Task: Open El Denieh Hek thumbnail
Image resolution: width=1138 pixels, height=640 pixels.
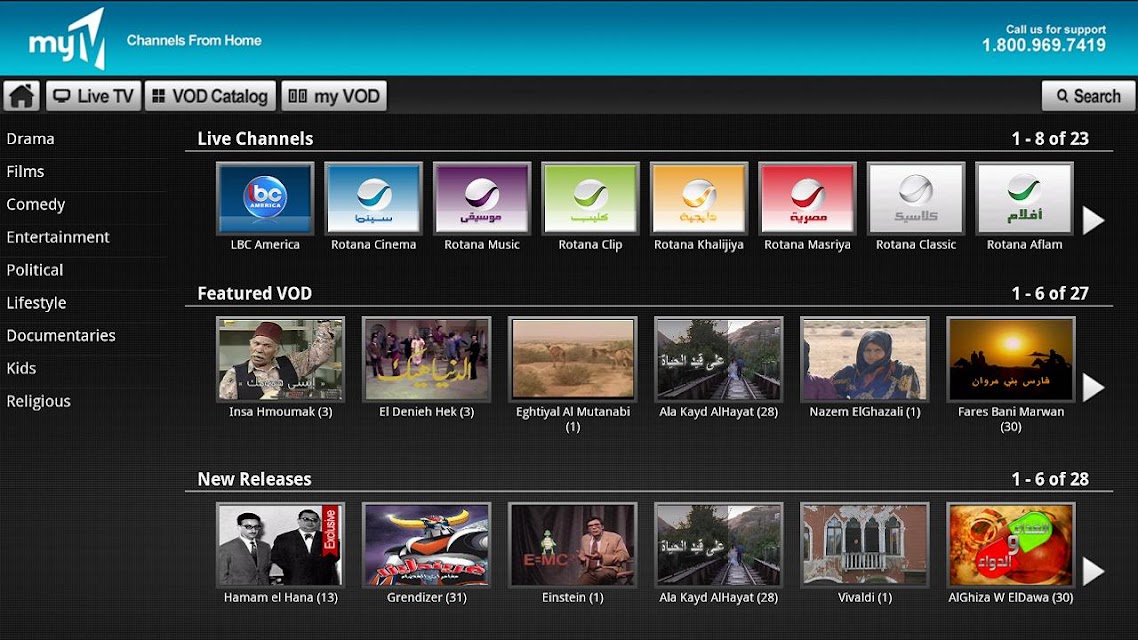Action: point(427,359)
